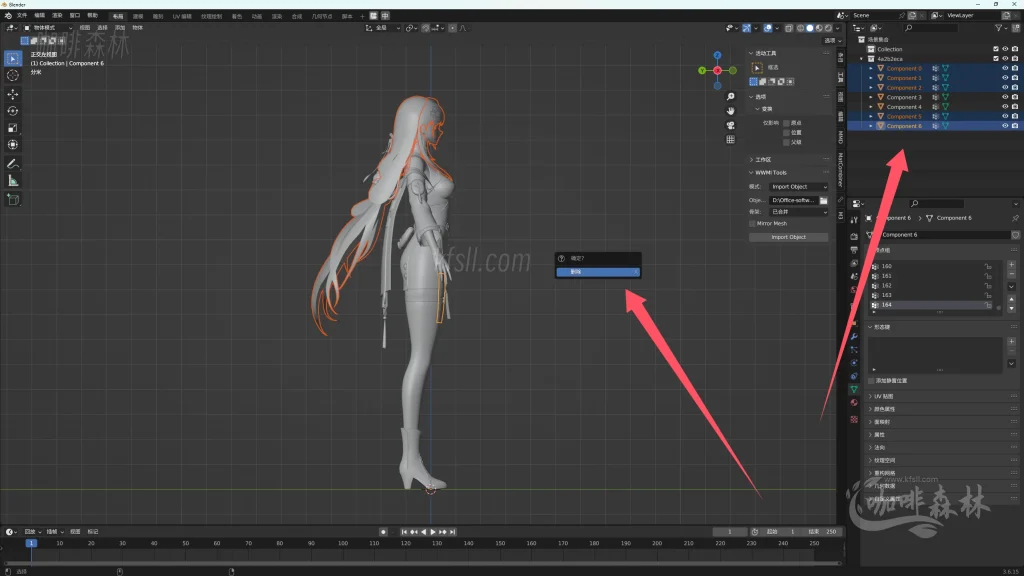Screen dimensions: 1024x576
Task: Hide Component 0 with eye icon
Action: coord(1005,68)
